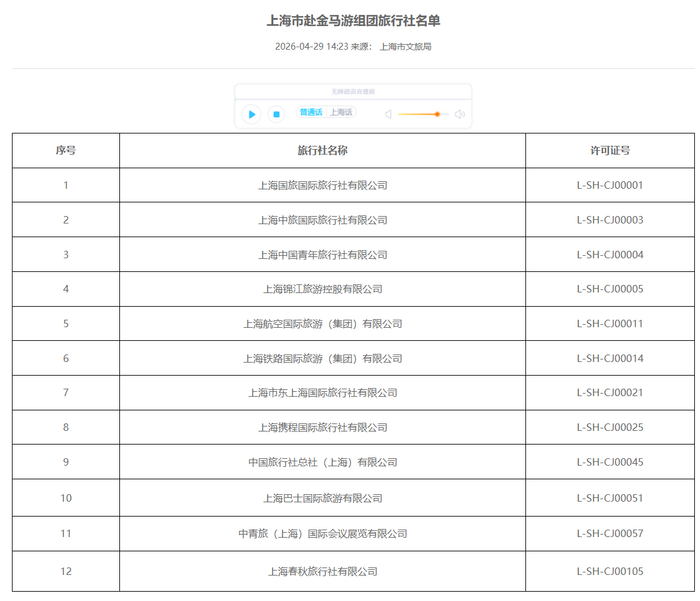
Task: Select 上海航空国际旅游（集团）有限公司 cell
Action: 322,324
